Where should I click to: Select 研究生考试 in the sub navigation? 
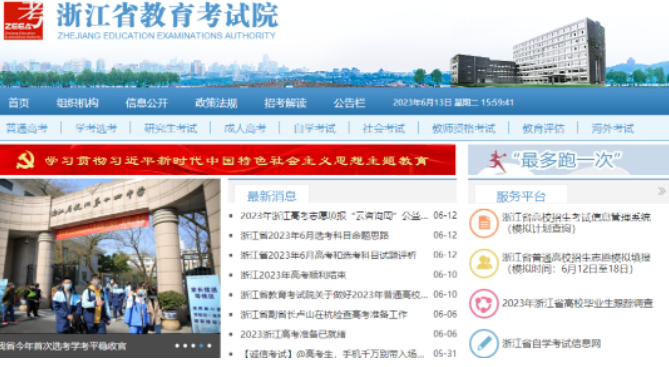point(171,128)
